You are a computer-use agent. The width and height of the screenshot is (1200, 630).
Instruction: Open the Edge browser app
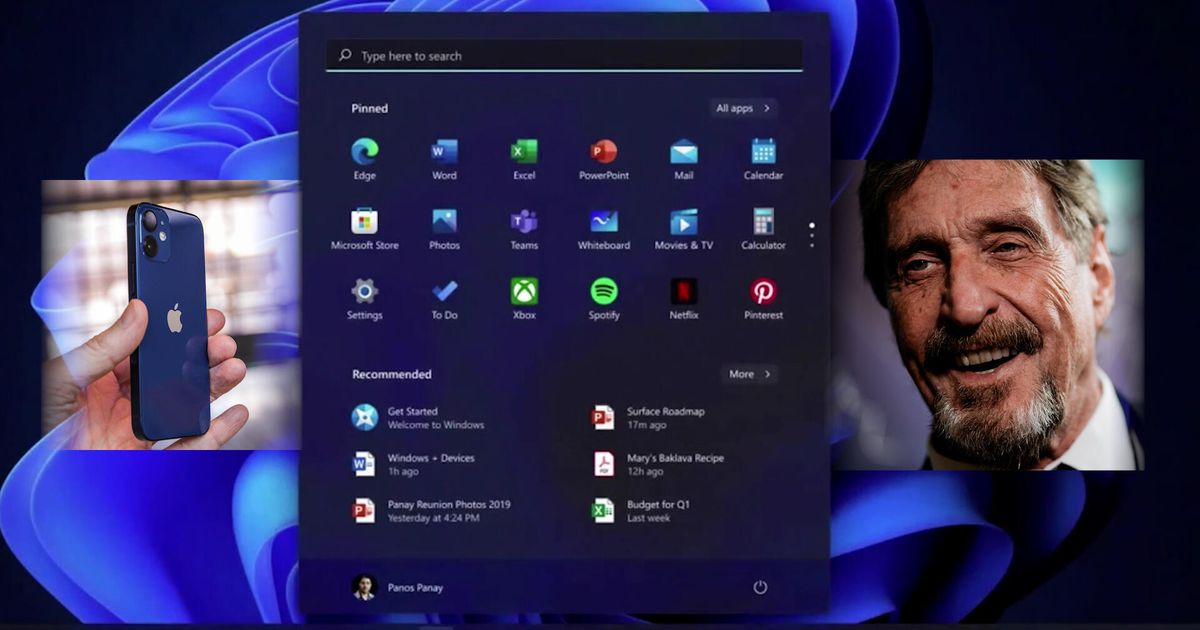[x=364, y=152]
